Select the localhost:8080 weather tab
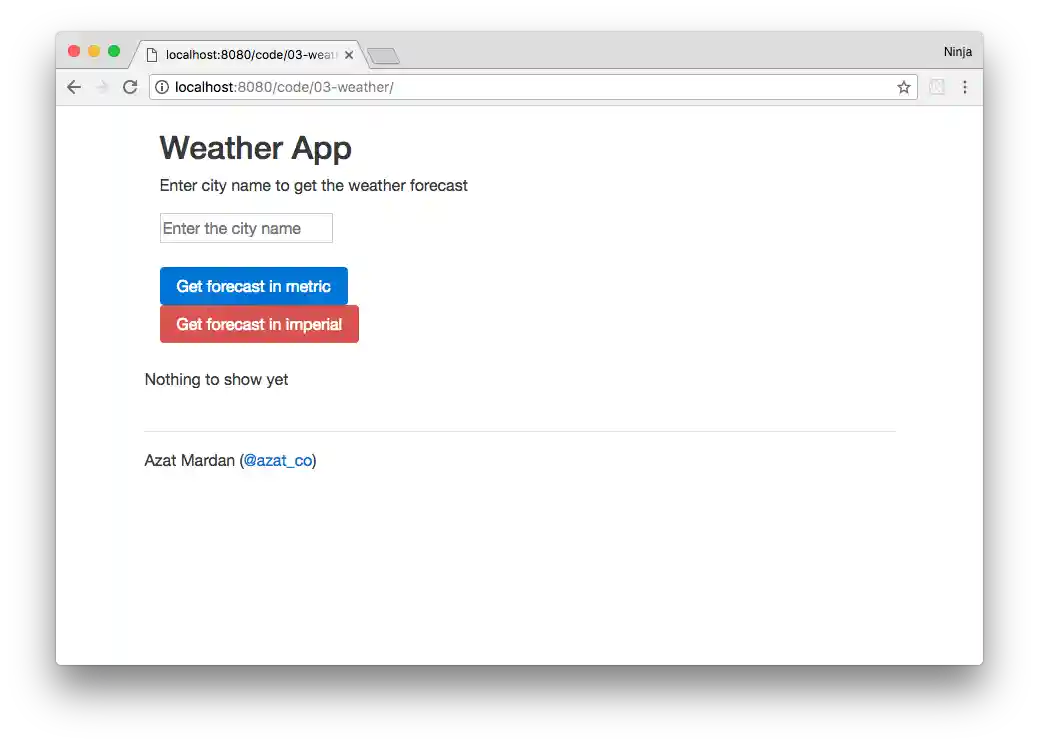The image size is (1039, 745). [248, 54]
